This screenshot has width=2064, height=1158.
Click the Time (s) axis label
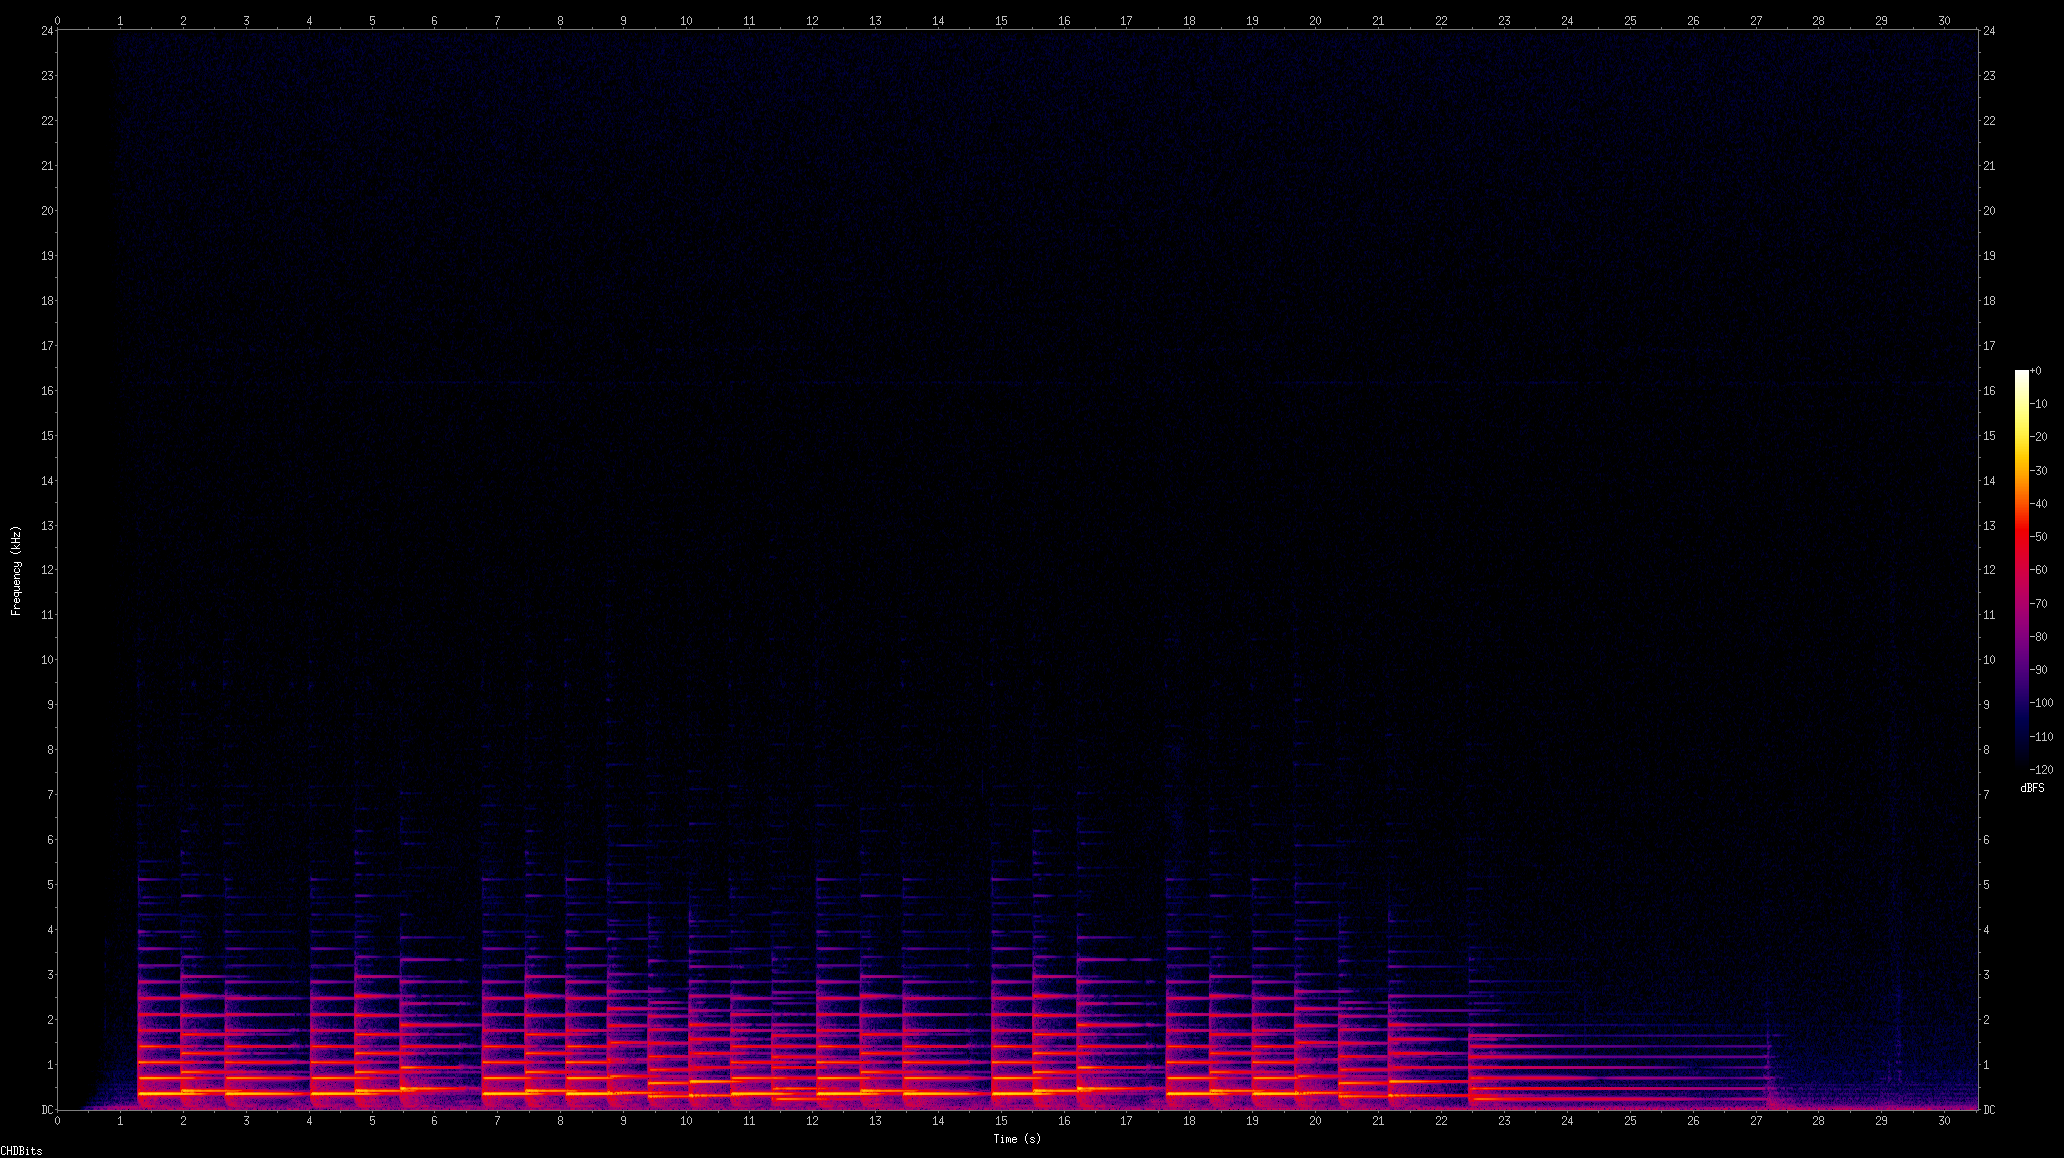(x=1016, y=1138)
